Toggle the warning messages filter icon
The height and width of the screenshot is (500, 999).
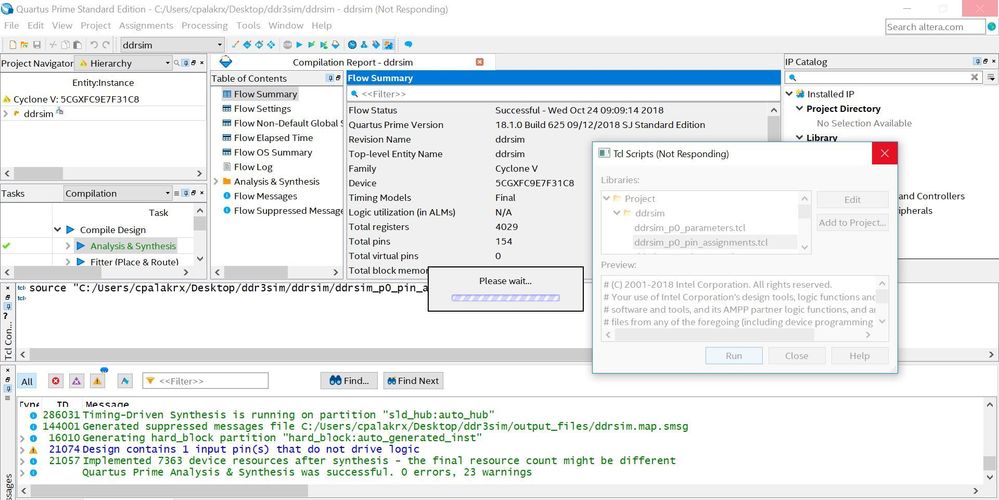98,381
